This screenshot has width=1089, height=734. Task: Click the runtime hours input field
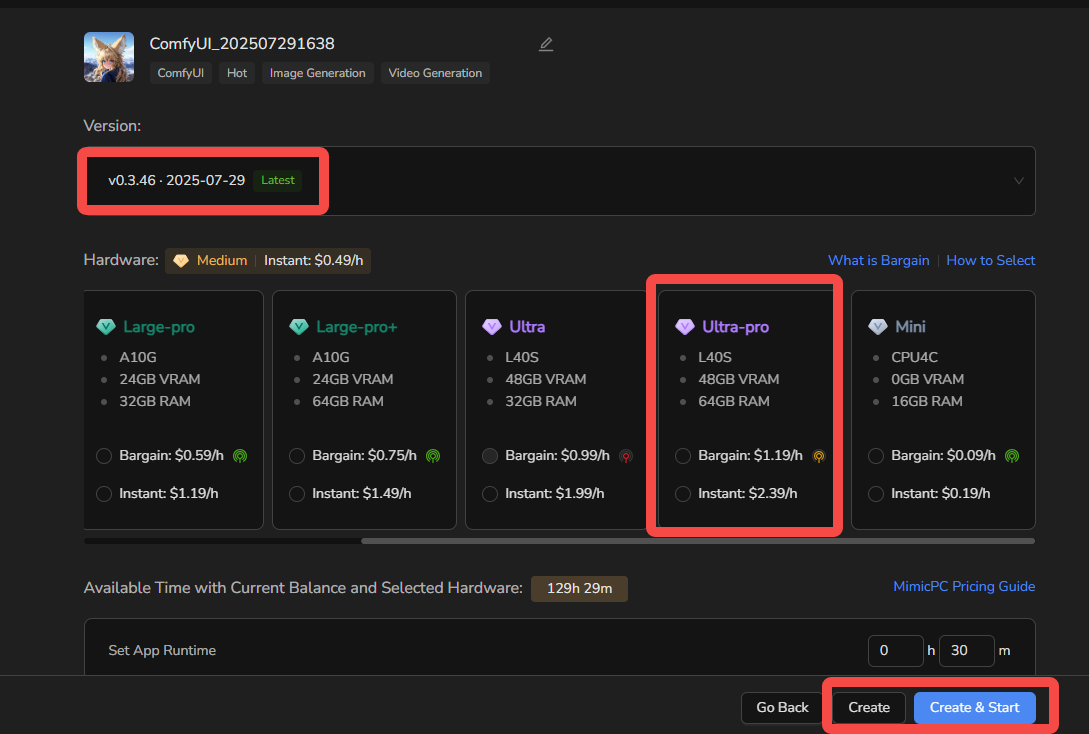[x=896, y=651]
